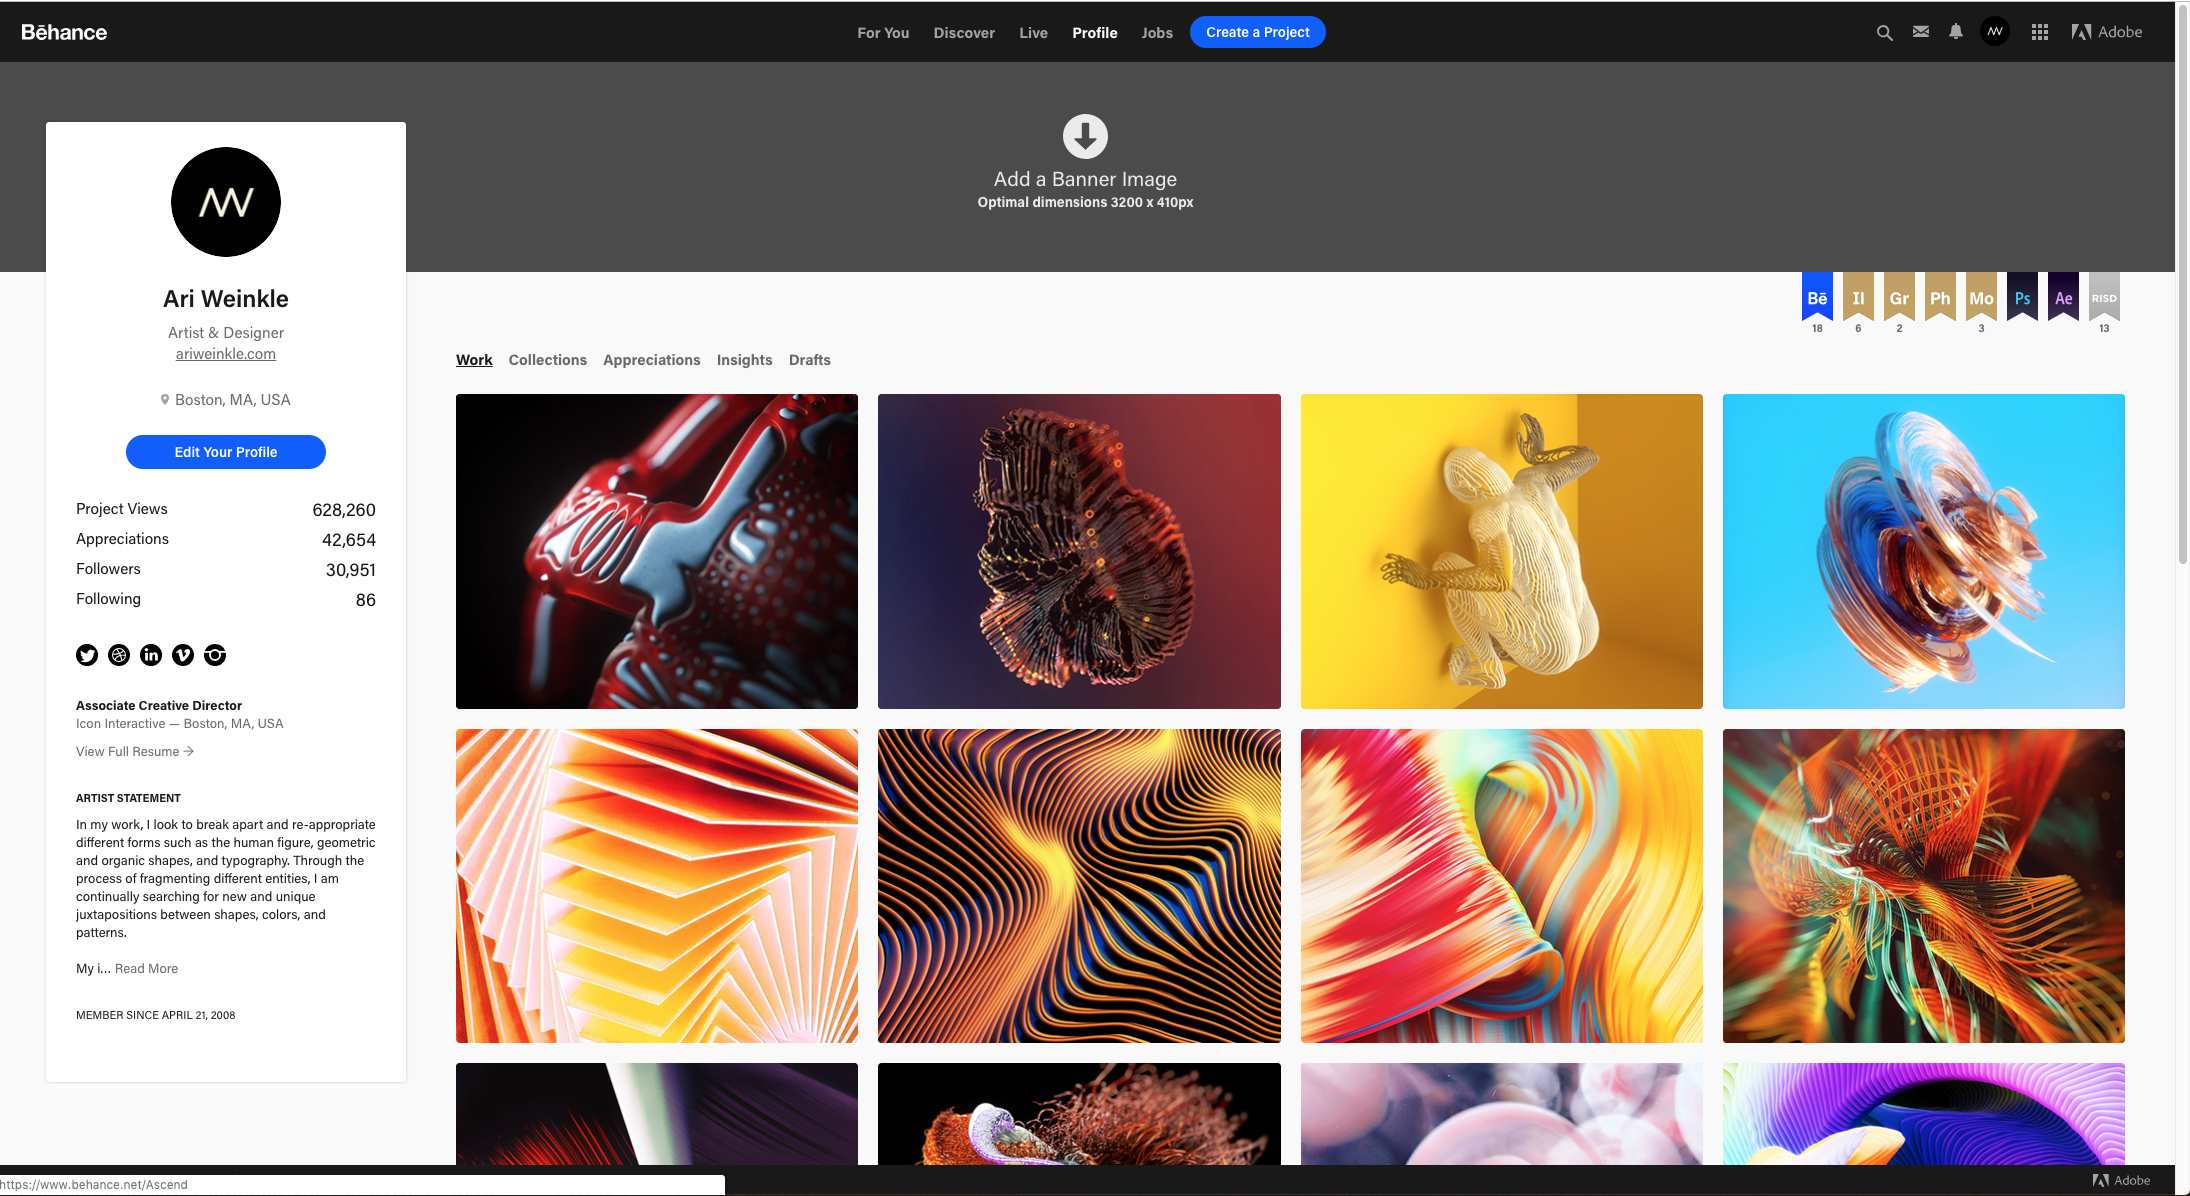Click the Behance home logo icon
This screenshot has width=2190, height=1196.
[66, 31]
